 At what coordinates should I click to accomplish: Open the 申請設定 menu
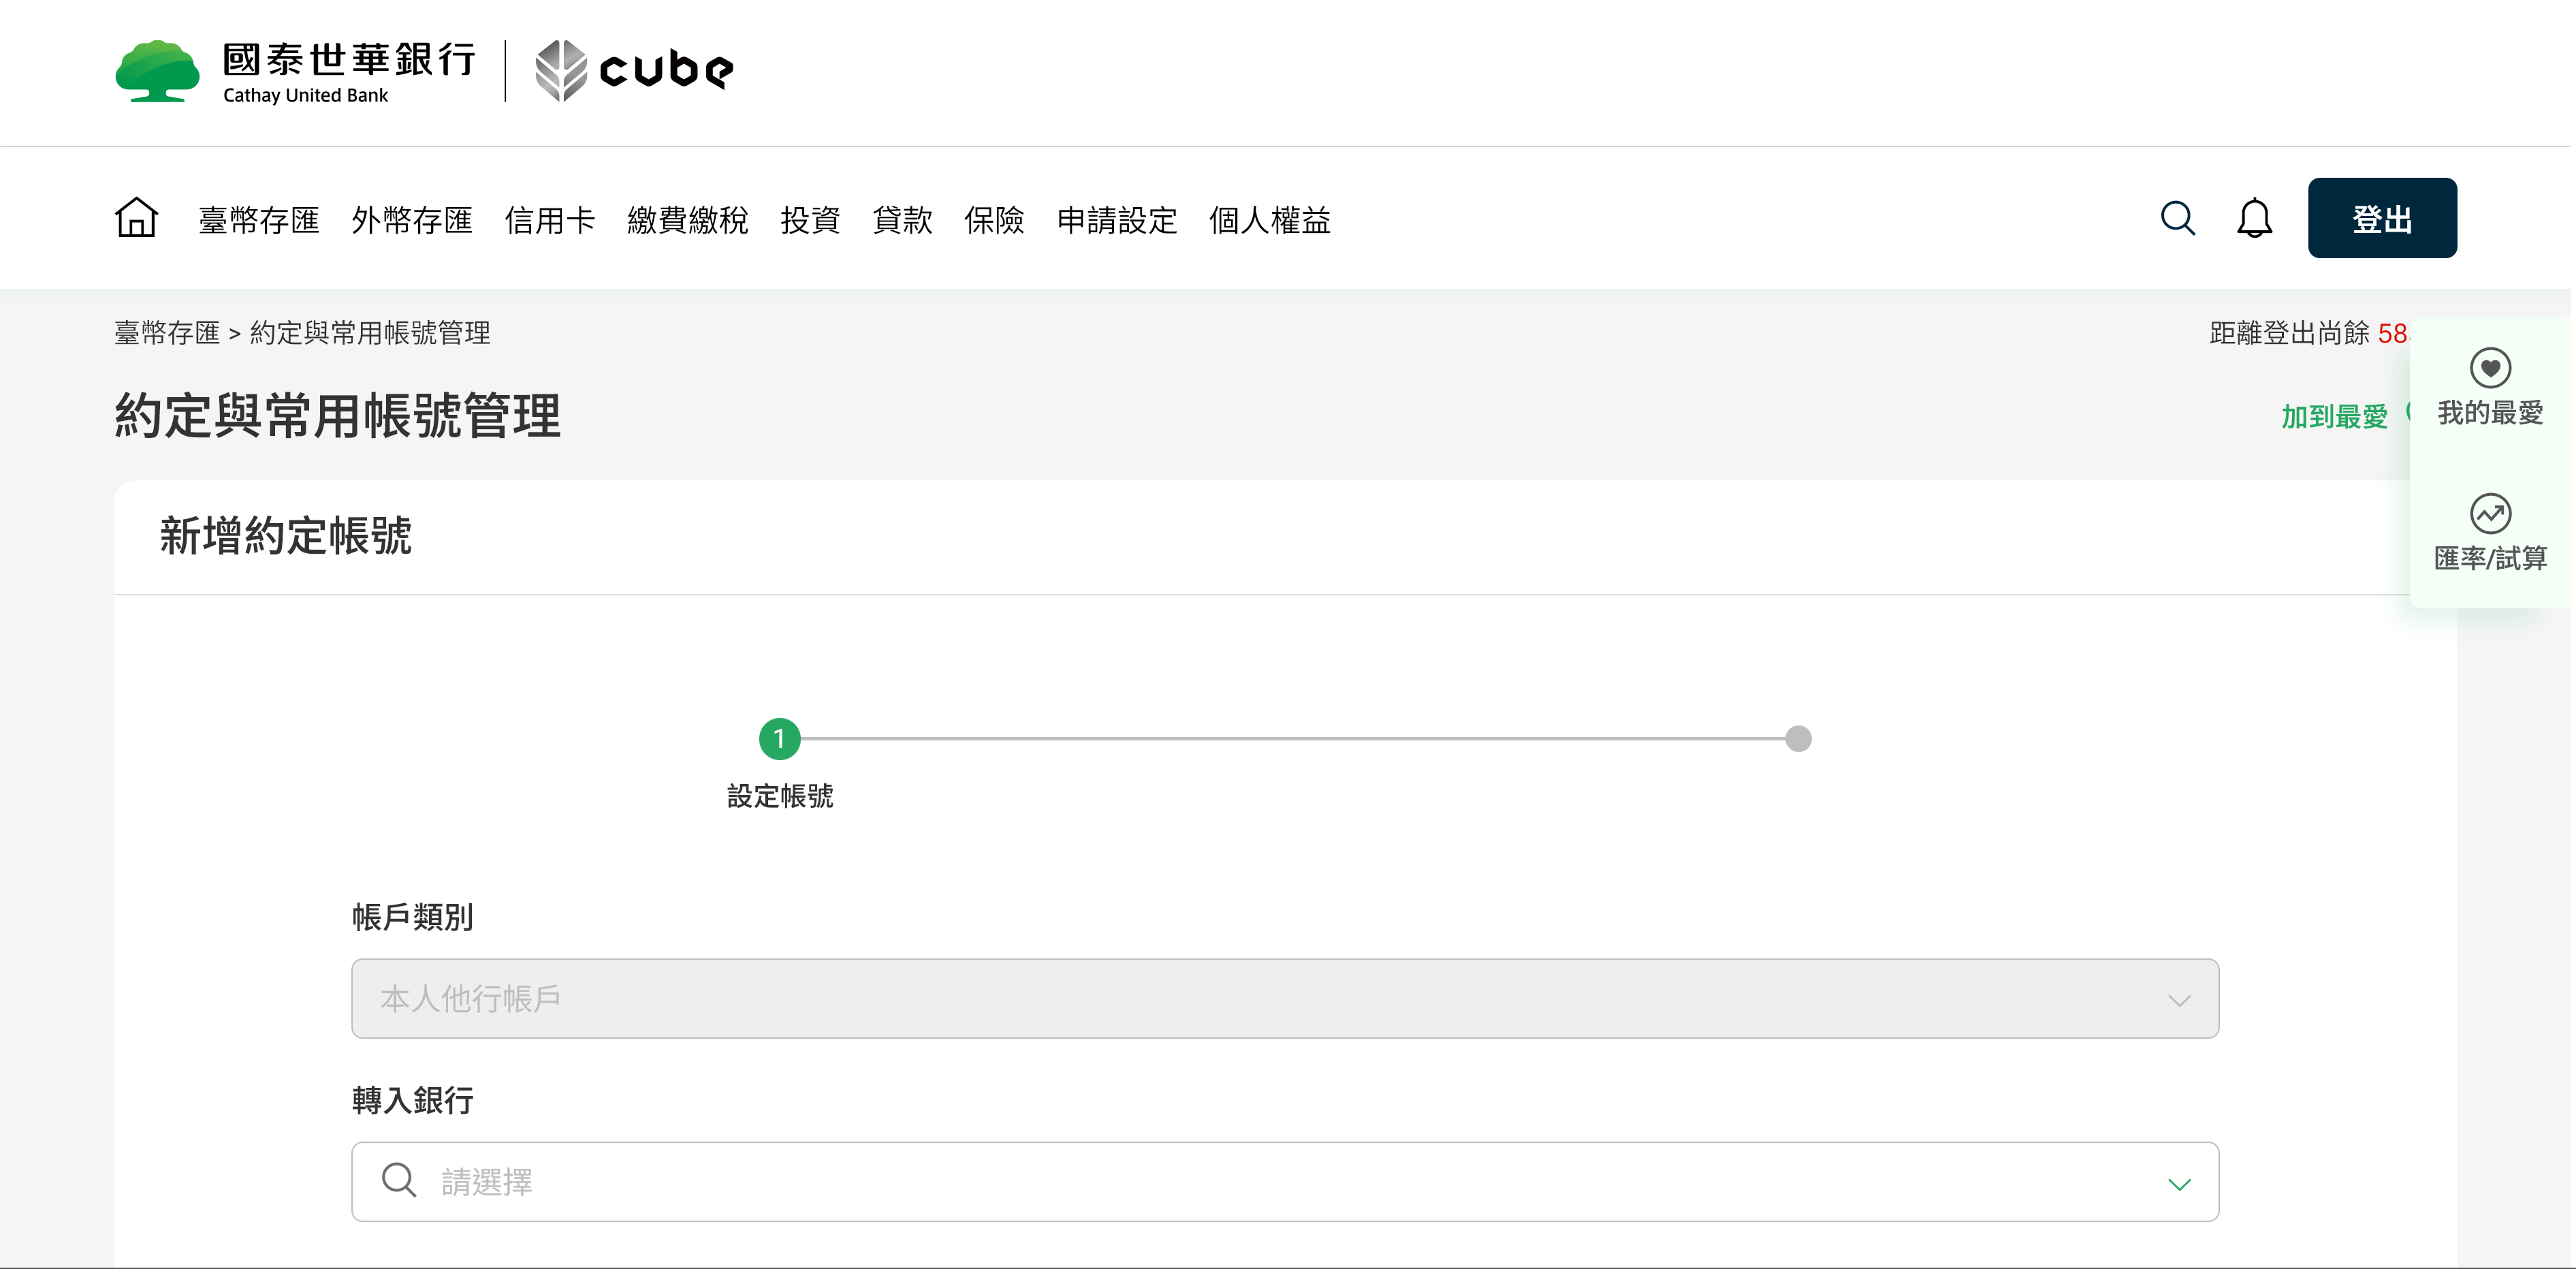(x=1116, y=220)
